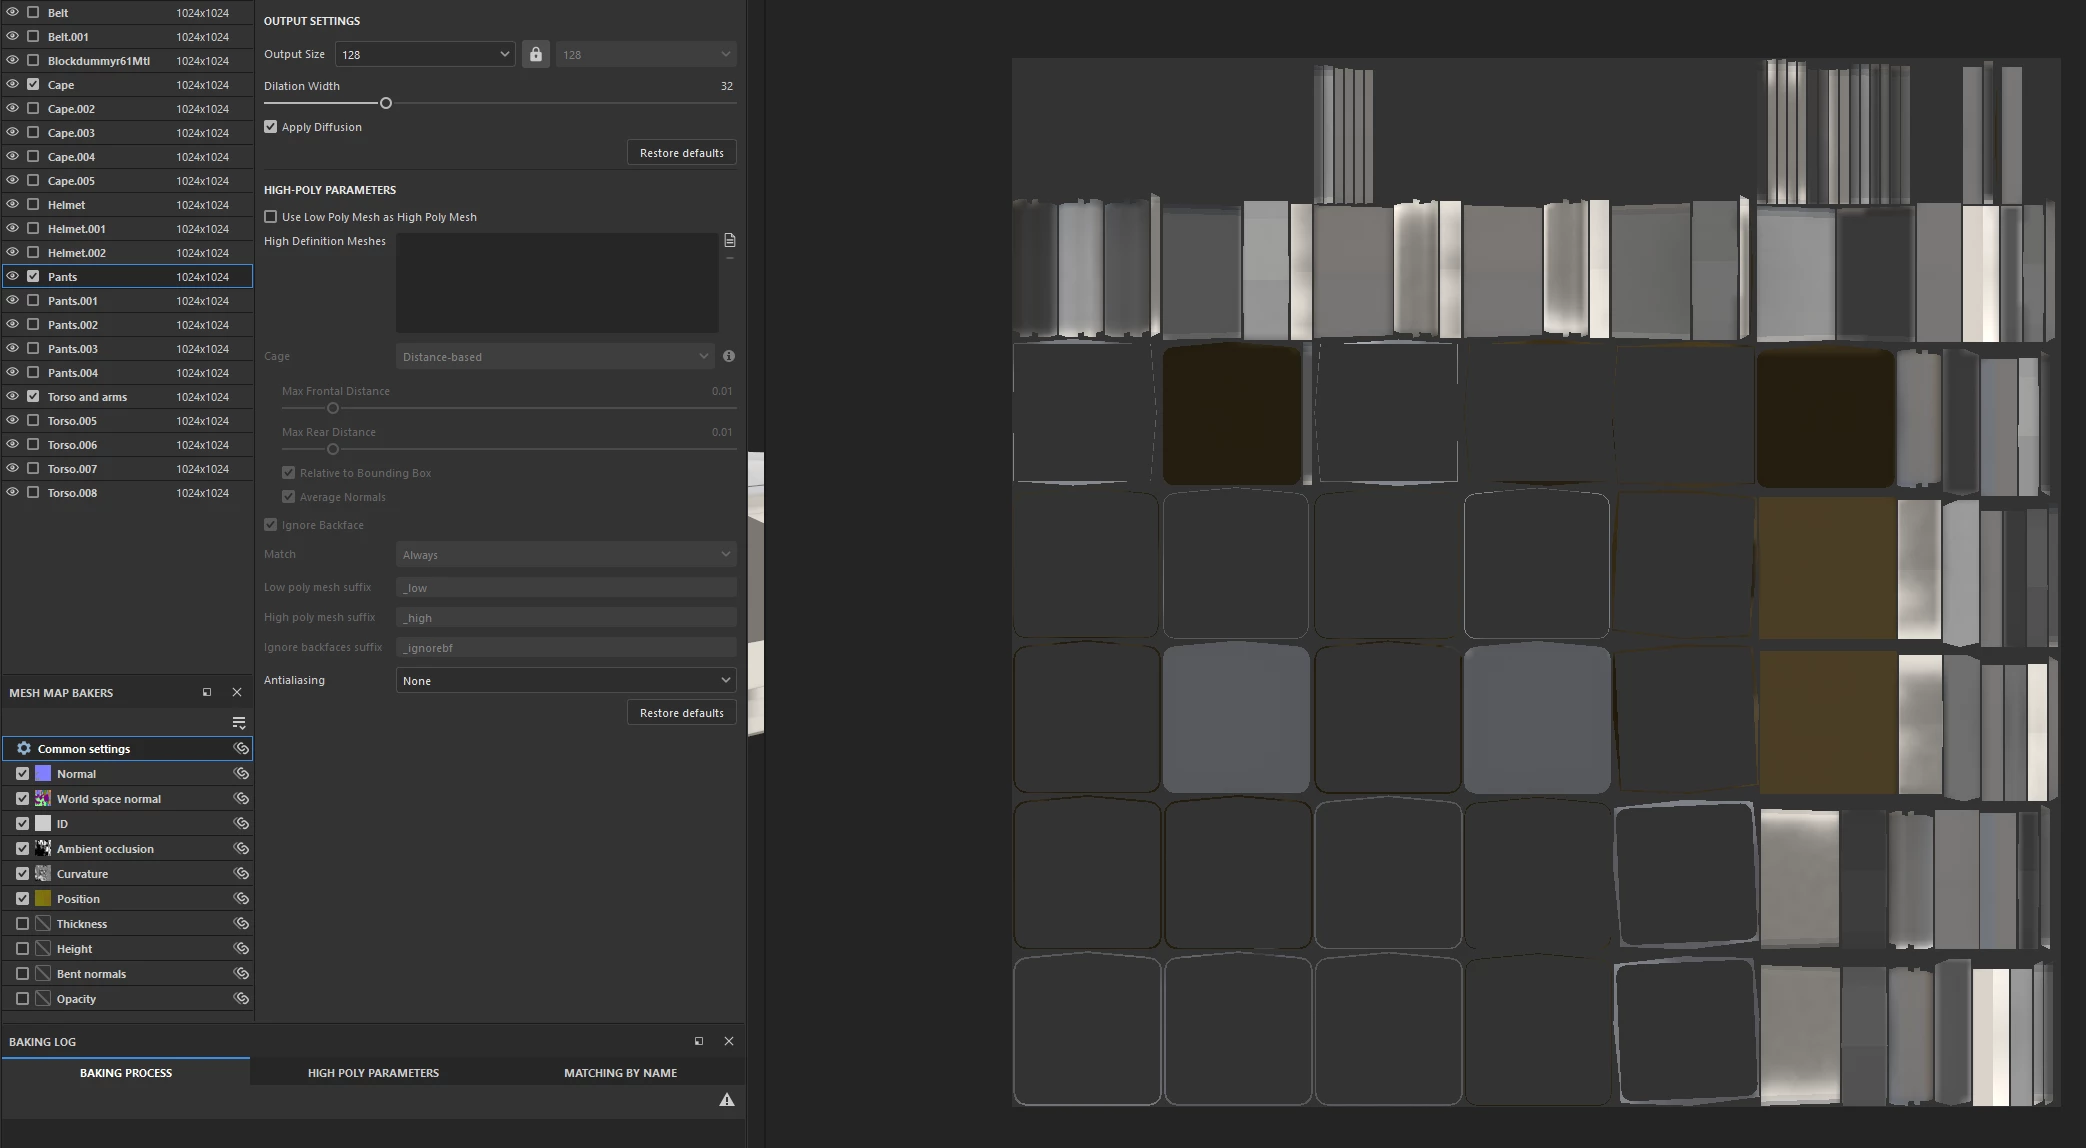Screen dimensions: 2086x1148
Task: Click the High Definition Meshes file icon
Action: pyautogui.click(x=730, y=240)
